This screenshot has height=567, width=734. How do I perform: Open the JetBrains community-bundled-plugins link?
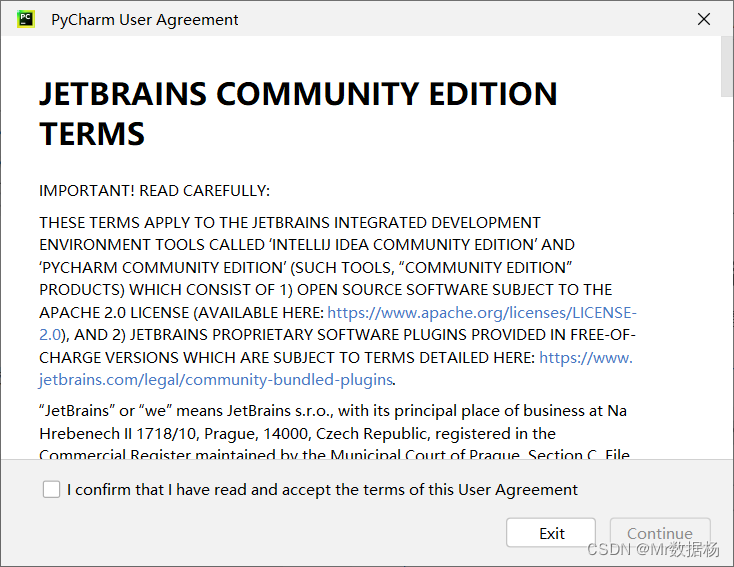pos(216,380)
